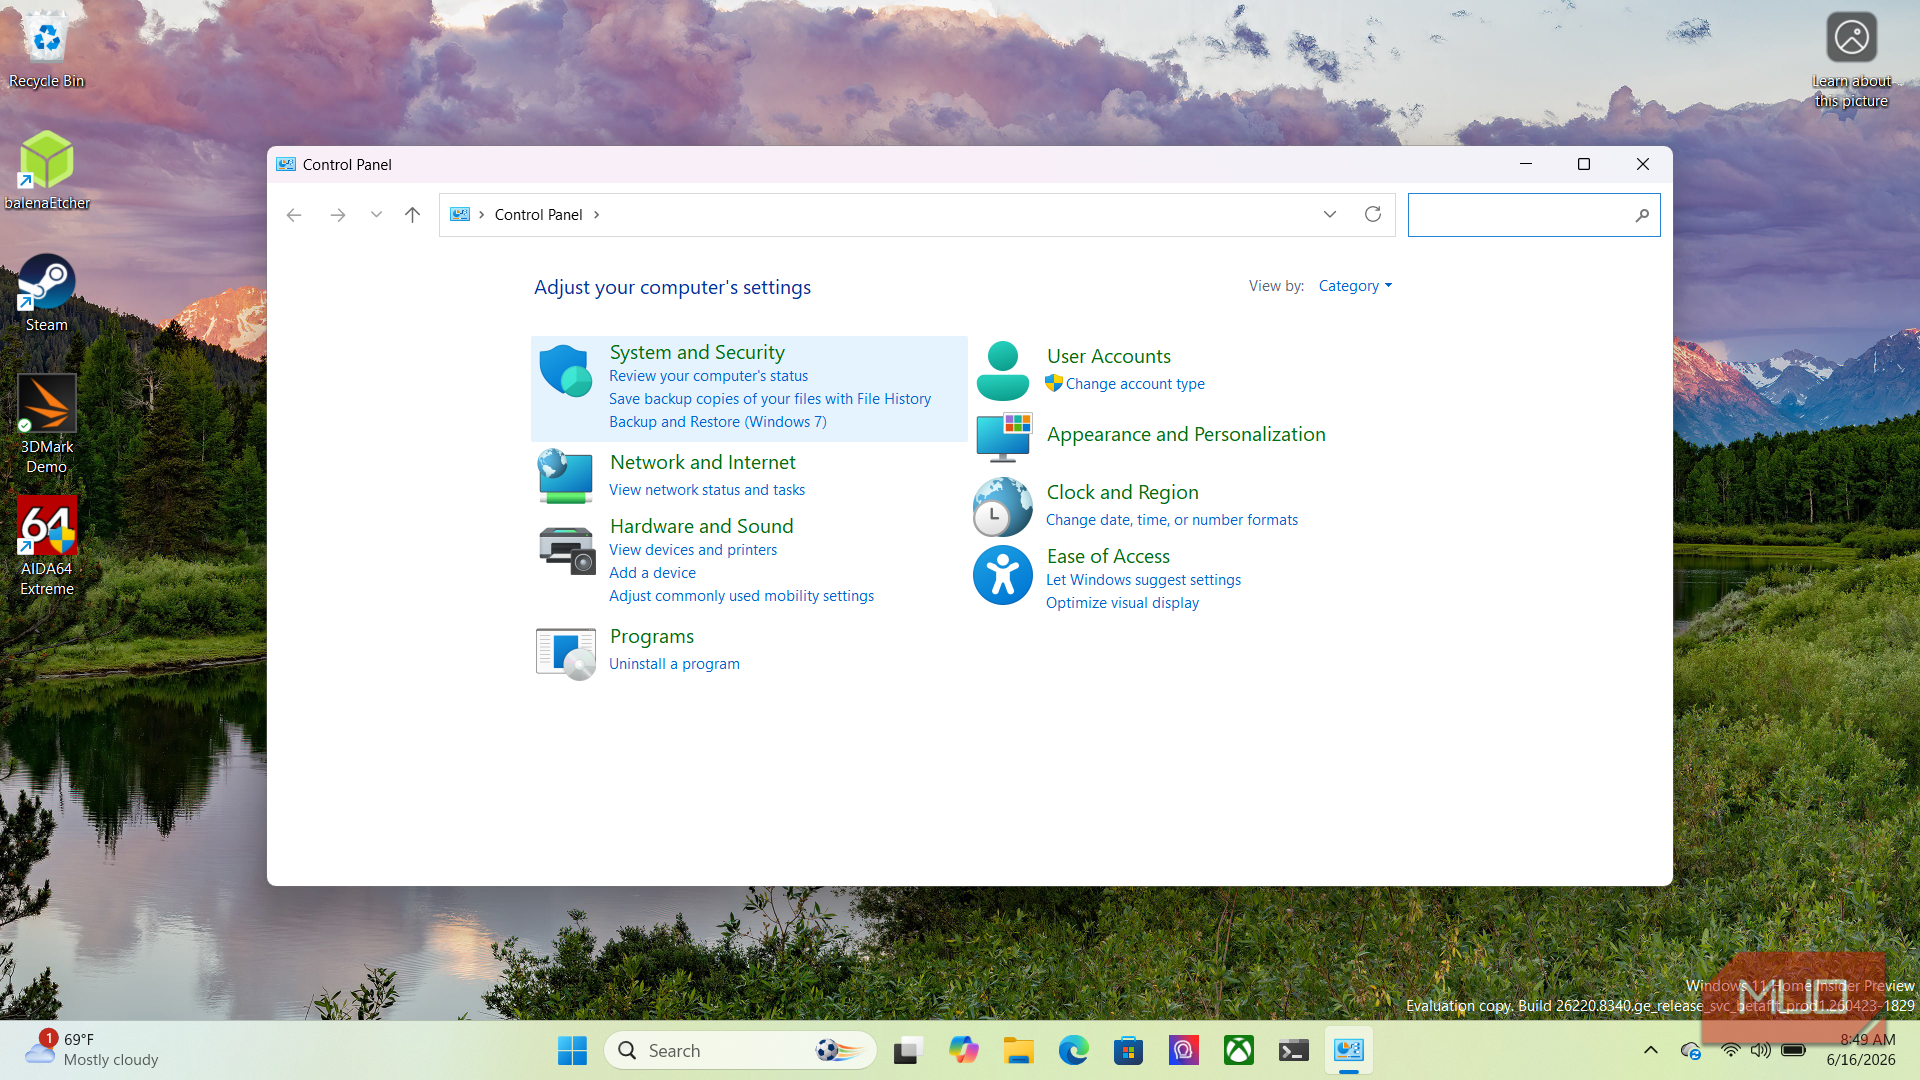
Task: Open File Explorer from the taskbar
Action: click(x=1019, y=1051)
